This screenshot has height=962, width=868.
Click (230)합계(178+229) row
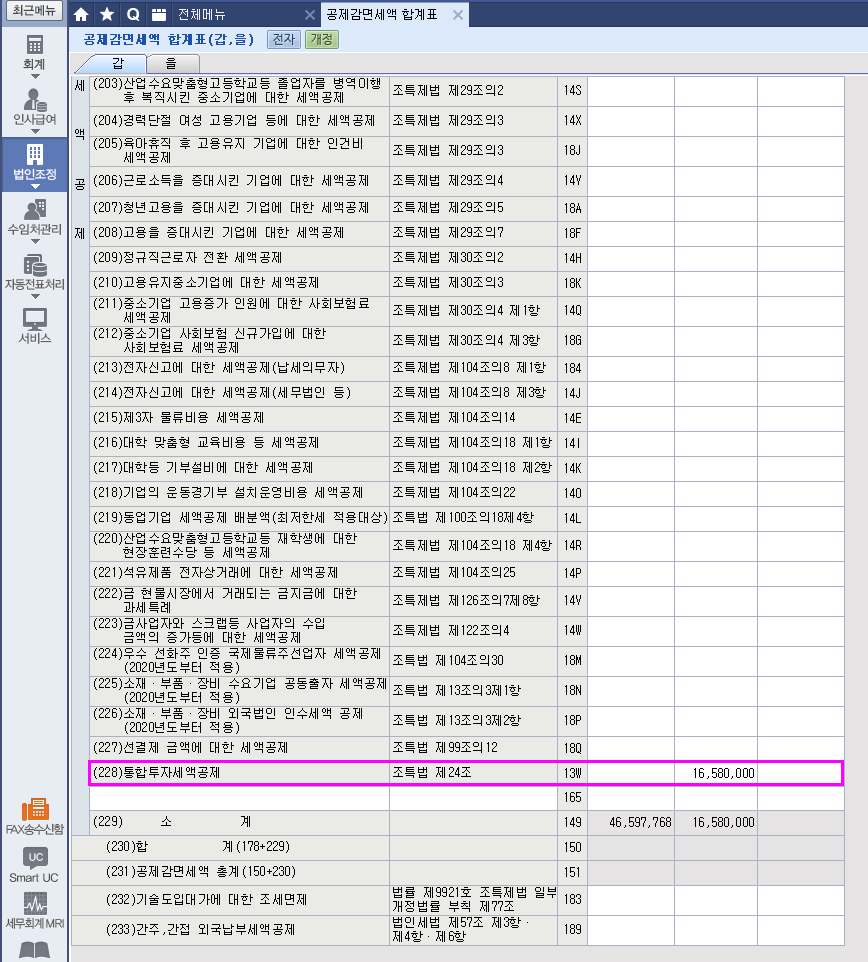pyautogui.click(x=458, y=847)
